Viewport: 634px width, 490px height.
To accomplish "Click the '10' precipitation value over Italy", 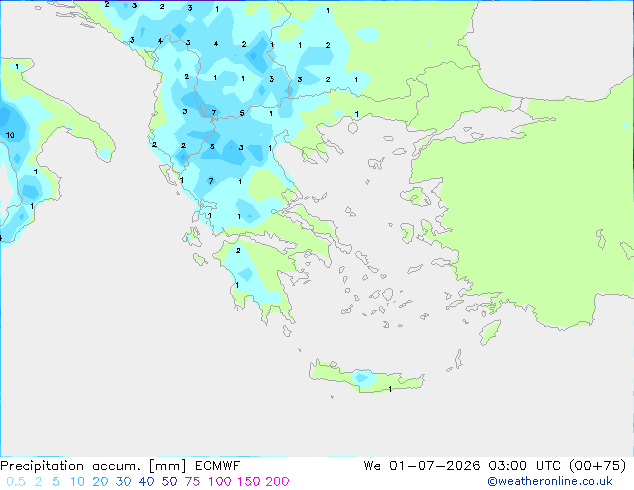I will pyautogui.click(x=10, y=135).
